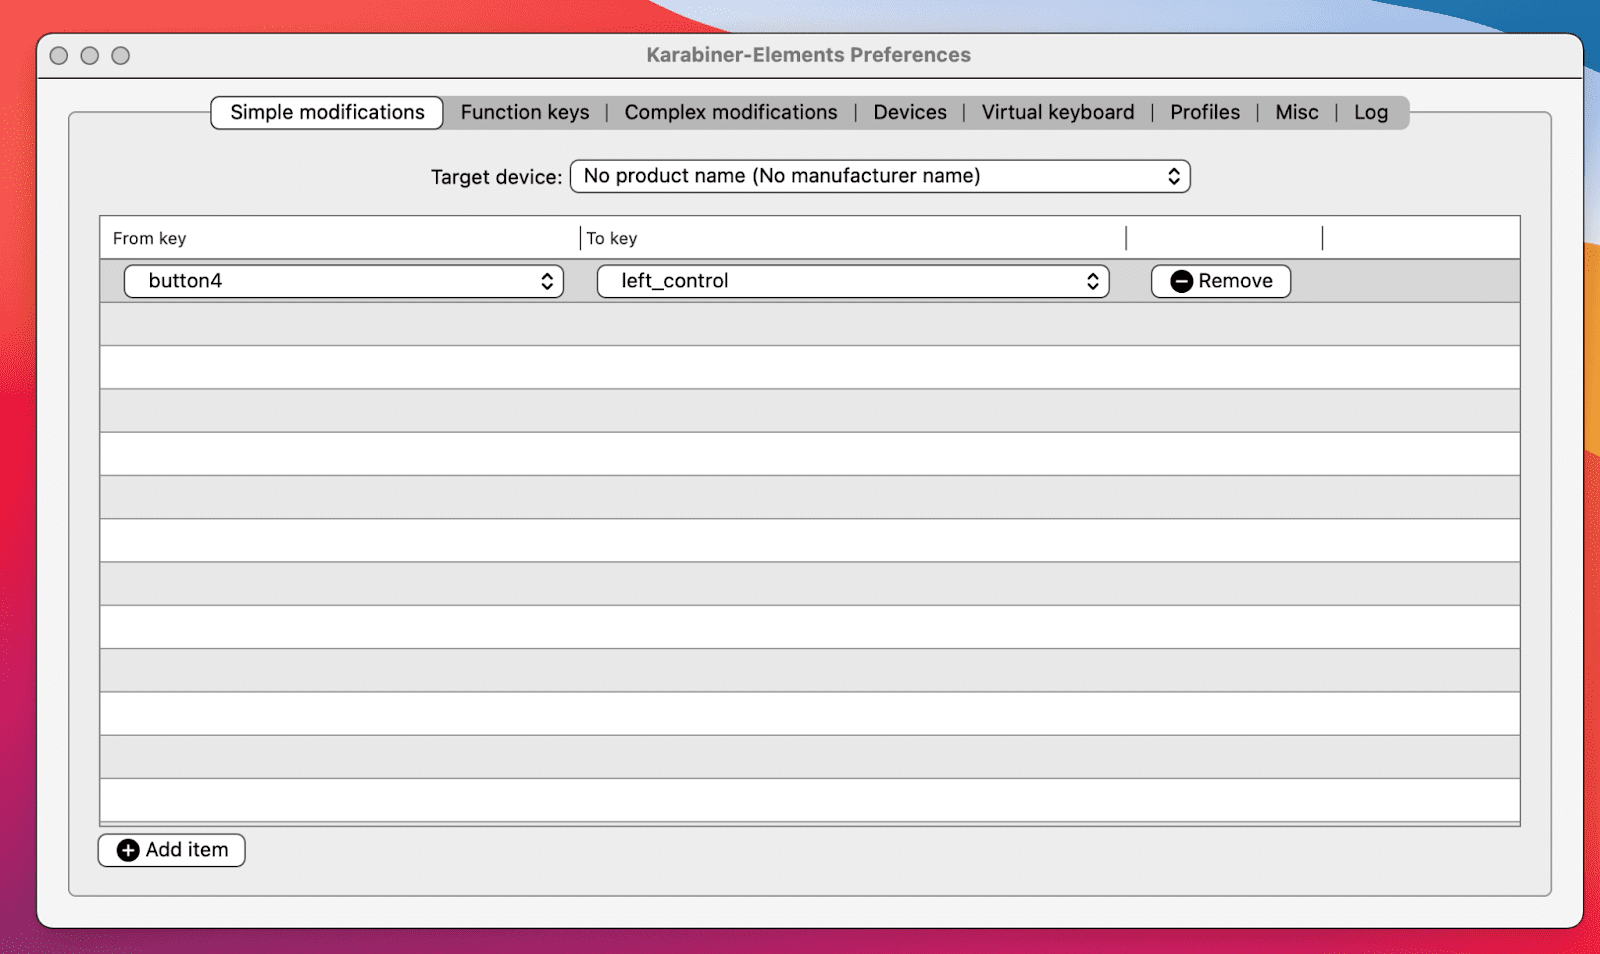Open the Complex modifications tab
This screenshot has height=954, width=1600.
731,112
